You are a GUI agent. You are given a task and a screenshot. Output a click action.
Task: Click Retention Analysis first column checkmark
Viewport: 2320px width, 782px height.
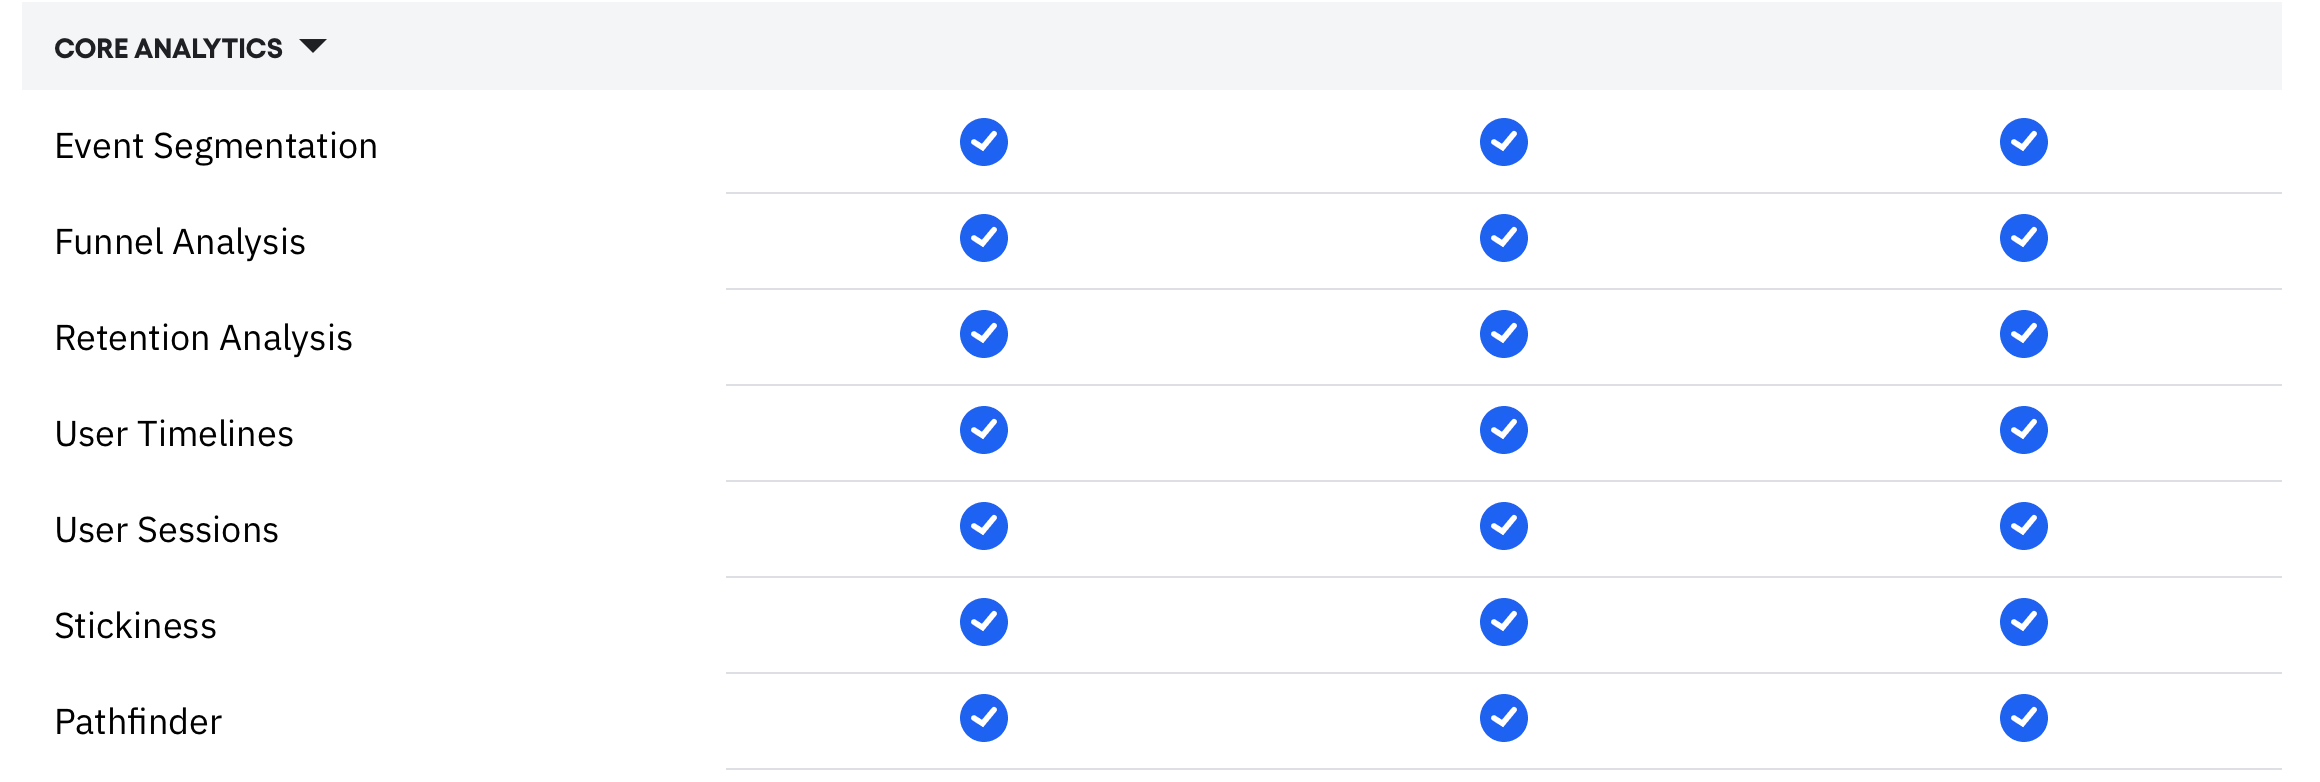tap(983, 334)
